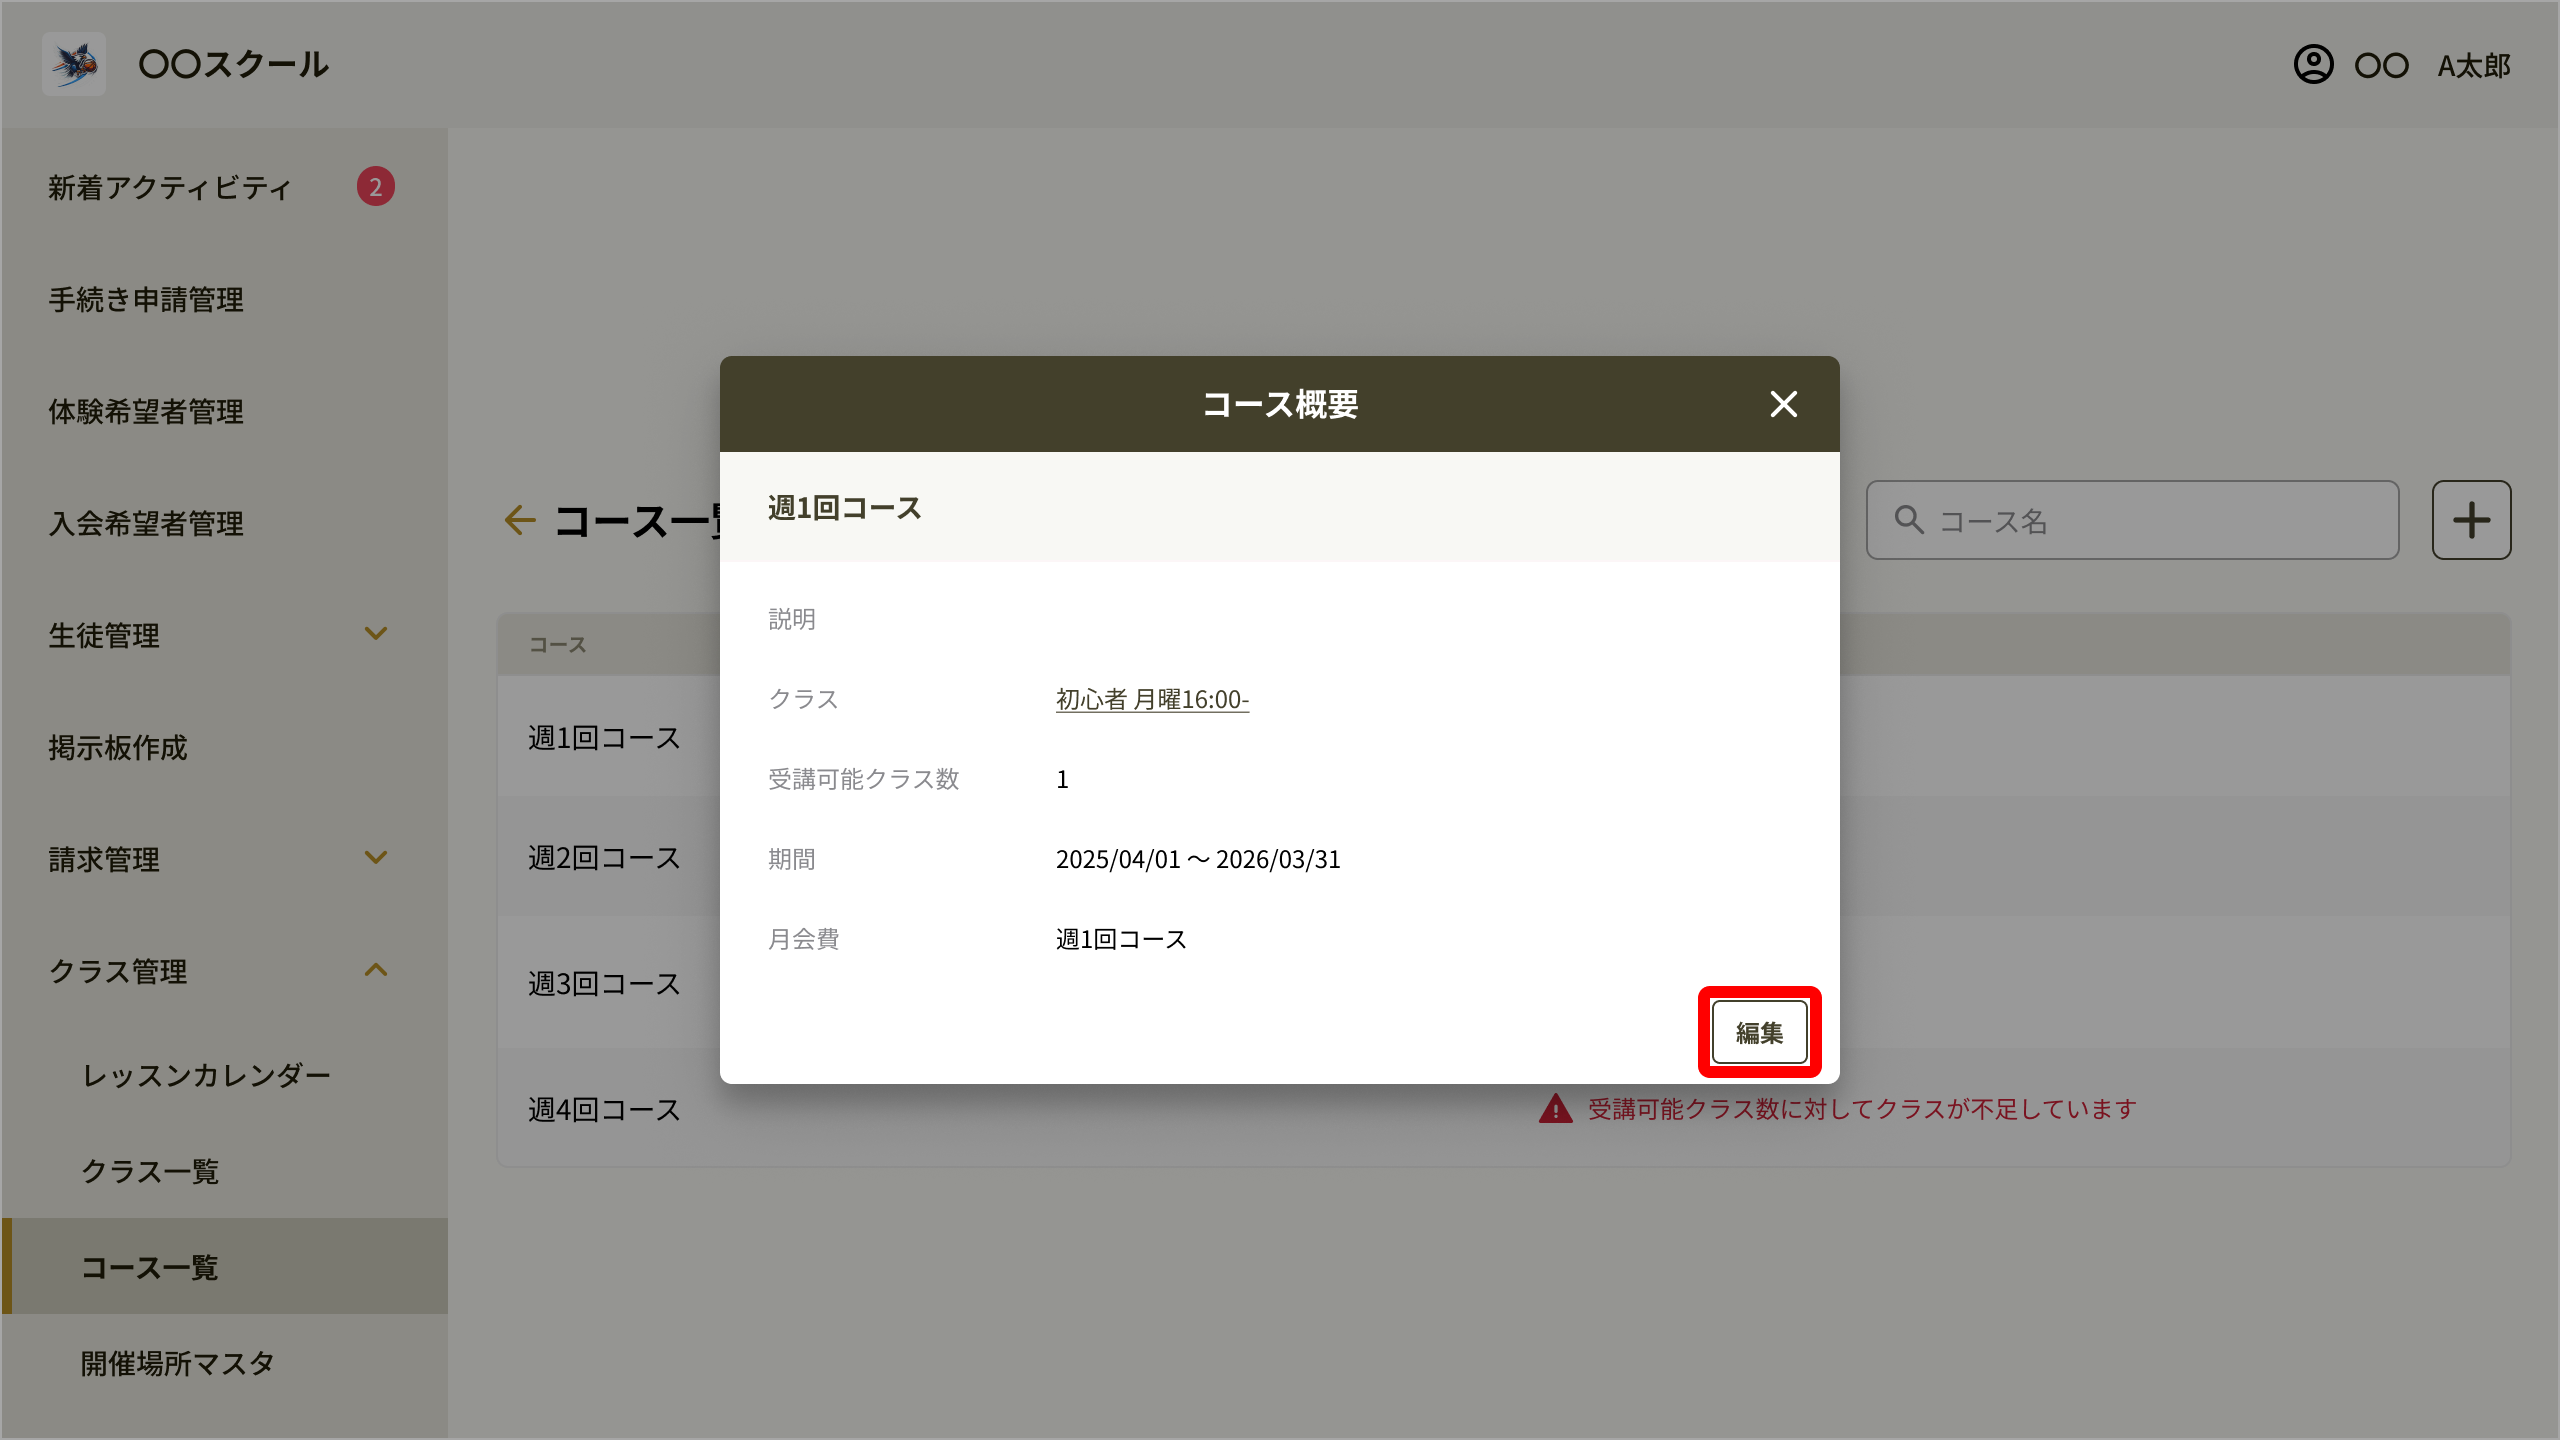
Task: Open 入会希望者管理 in sidebar
Action: tap(146, 524)
